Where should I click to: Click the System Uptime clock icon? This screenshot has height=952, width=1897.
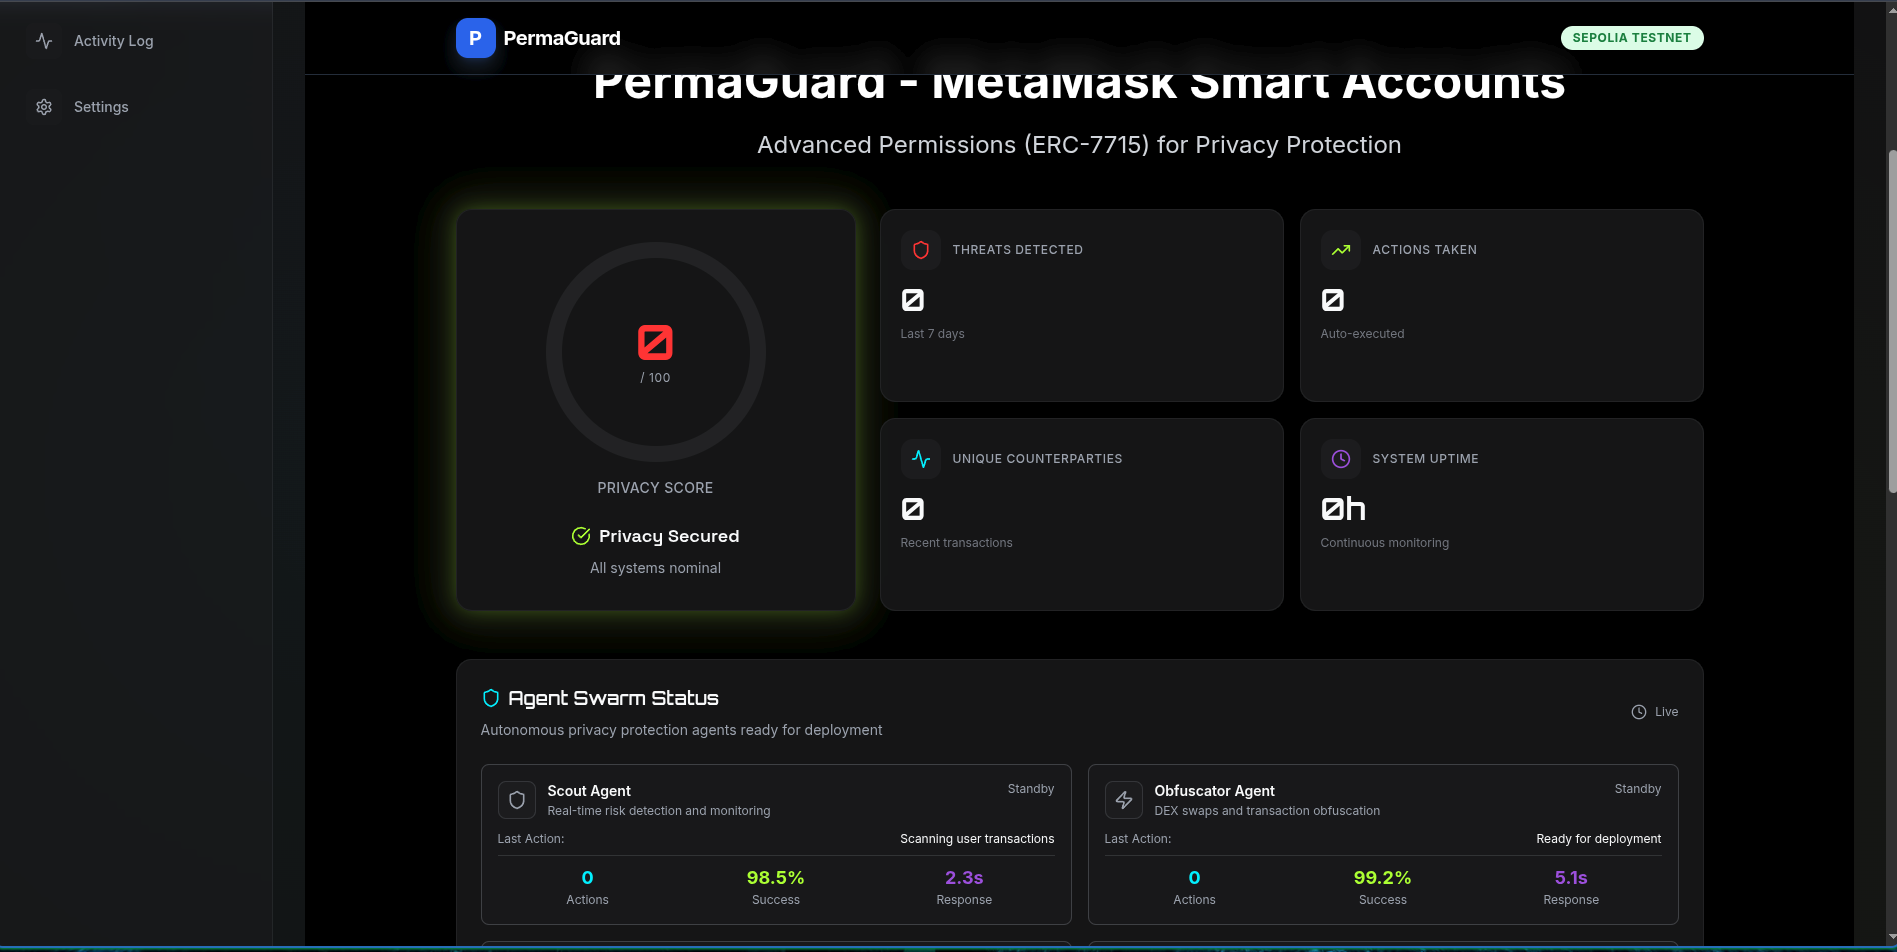(1341, 459)
